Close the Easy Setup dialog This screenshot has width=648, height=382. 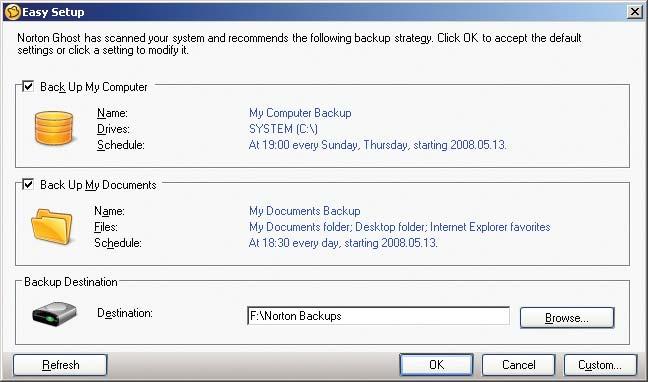pos(635,12)
